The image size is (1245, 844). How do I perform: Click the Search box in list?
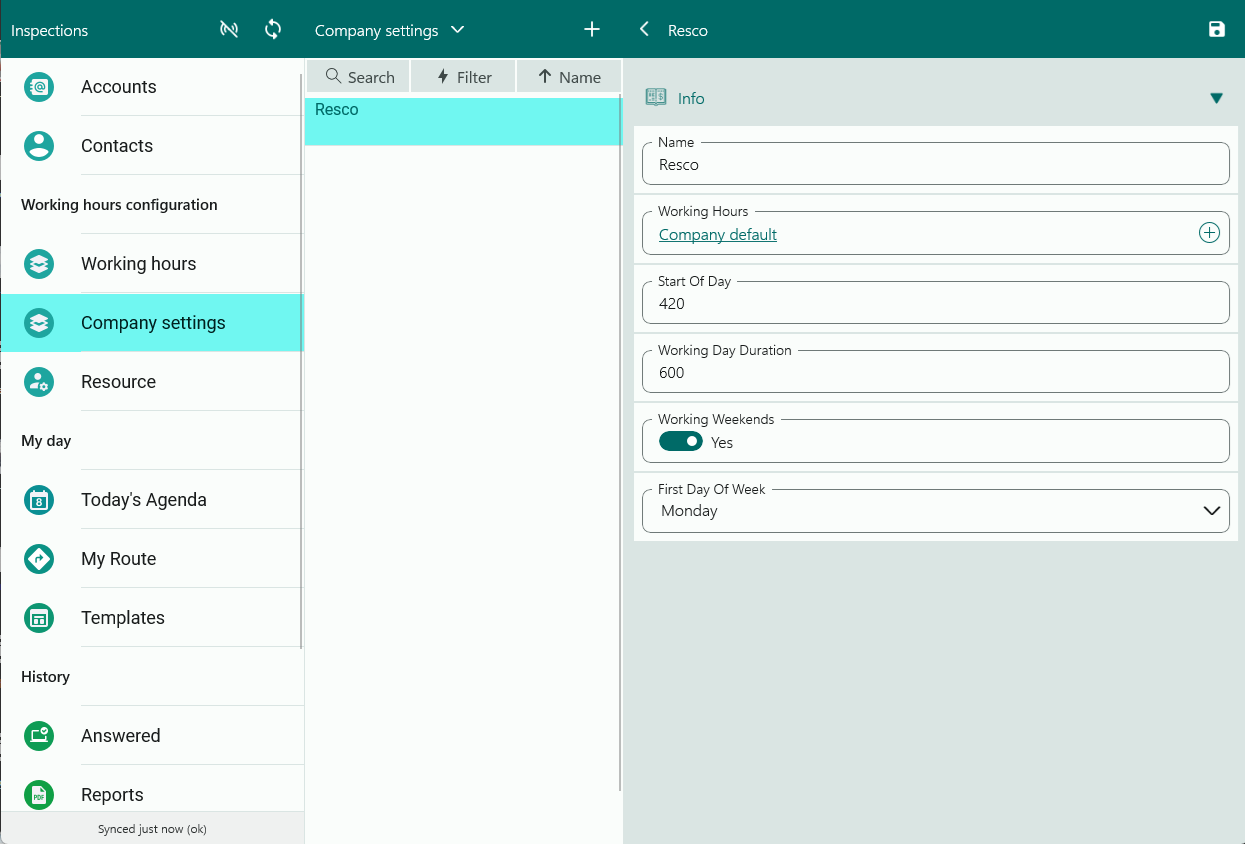pyautogui.click(x=359, y=77)
